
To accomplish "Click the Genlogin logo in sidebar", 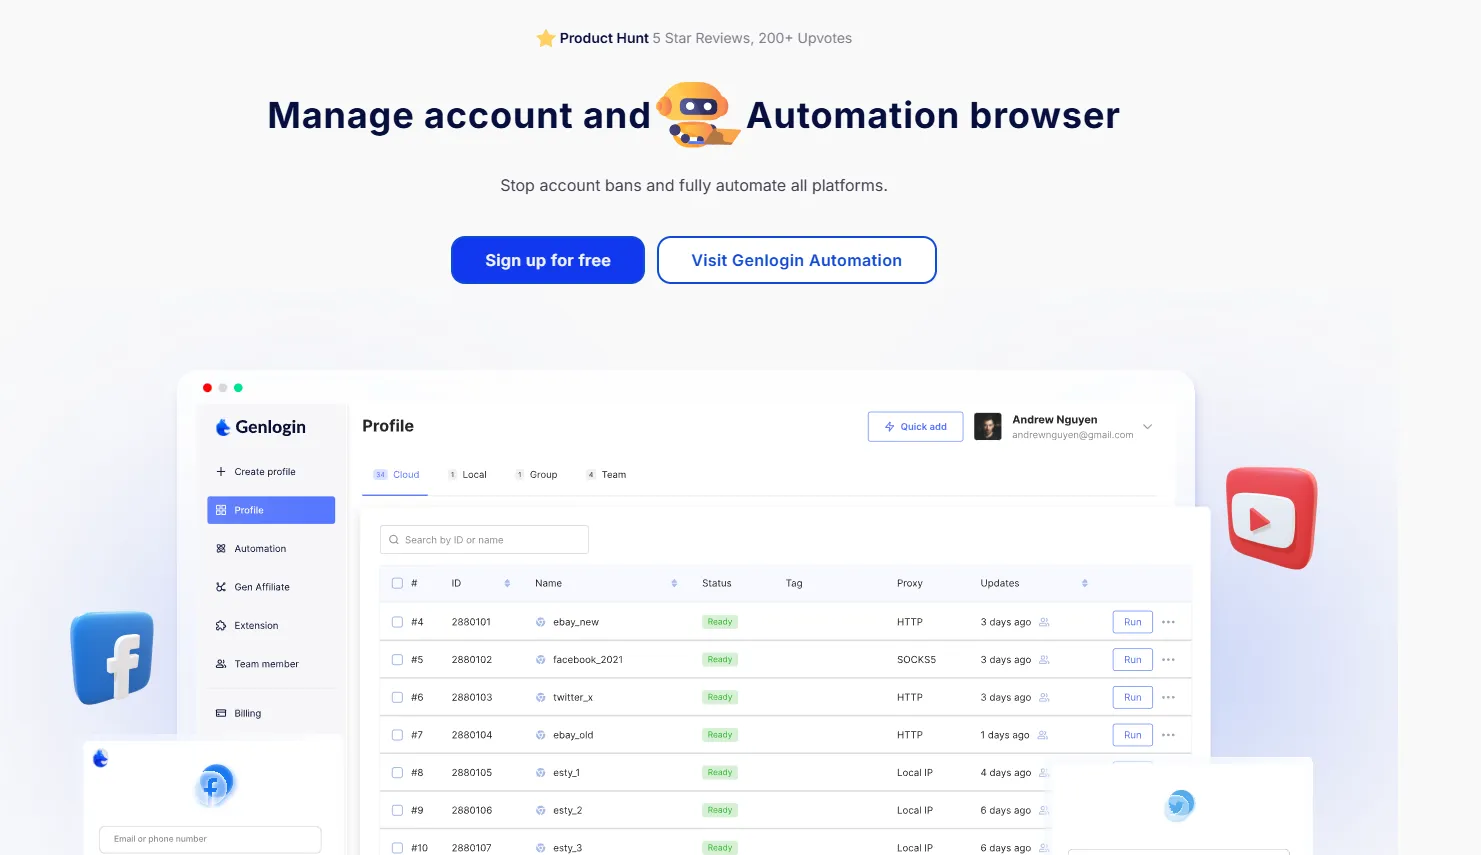I will pyautogui.click(x=261, y=427).
